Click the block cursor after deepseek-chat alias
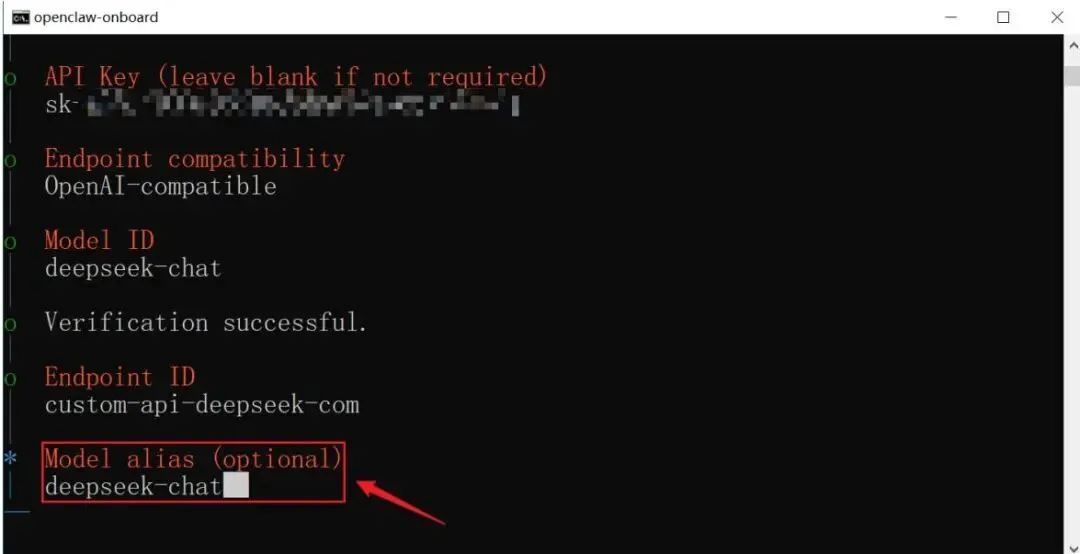This screenshot has height=554, width=1080. tap(236, 486)
